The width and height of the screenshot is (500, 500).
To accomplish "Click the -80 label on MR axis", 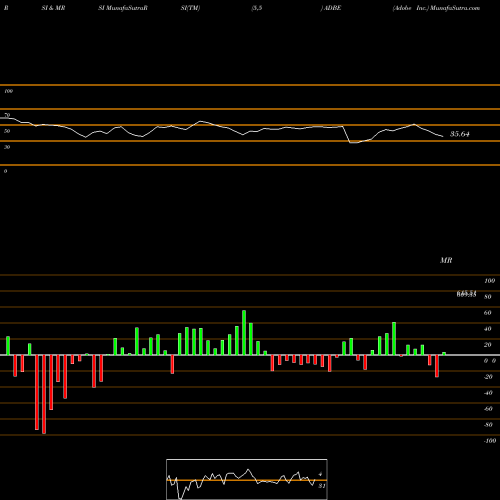I will pos(488,425).
